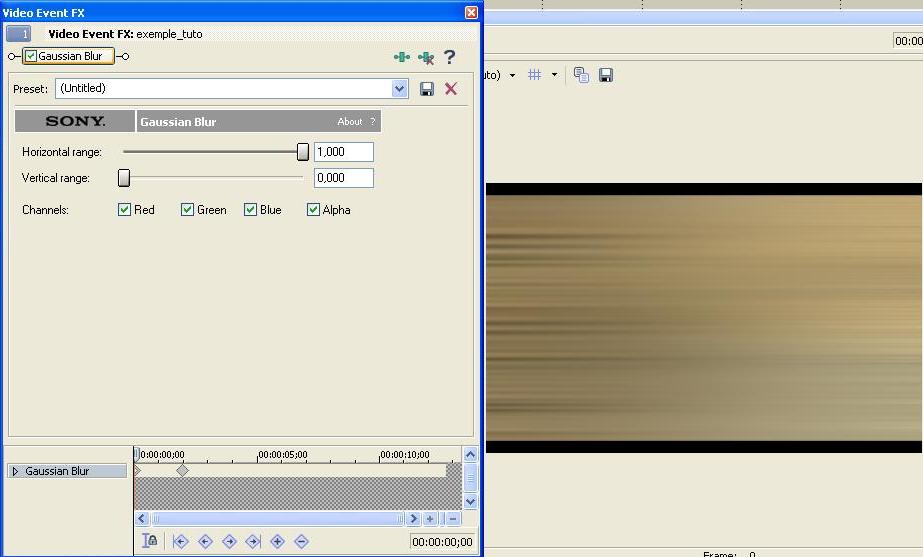Uncheck the Red channel
Viewport: 923px width, 557px height.
(x=125, y=210)
